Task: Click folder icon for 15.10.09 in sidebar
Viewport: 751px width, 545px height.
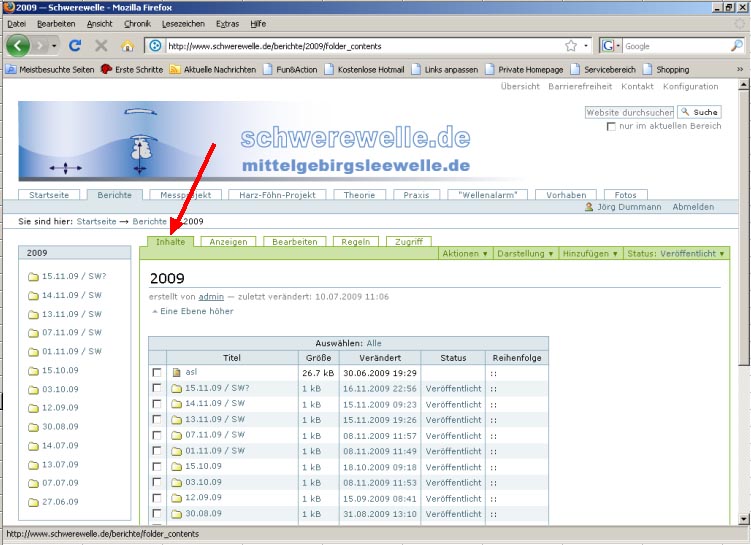Action: [33, 370]
